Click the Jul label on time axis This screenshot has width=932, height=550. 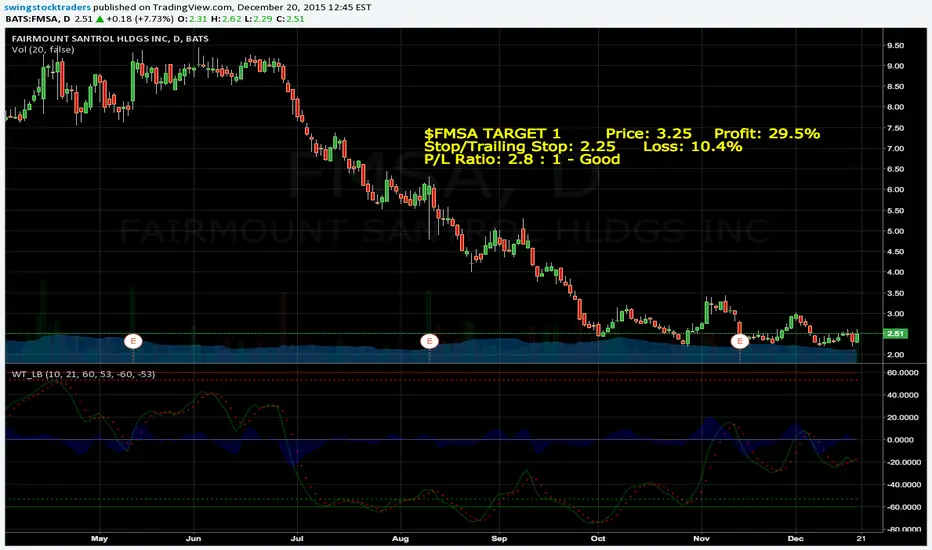(x=297, y=539)
